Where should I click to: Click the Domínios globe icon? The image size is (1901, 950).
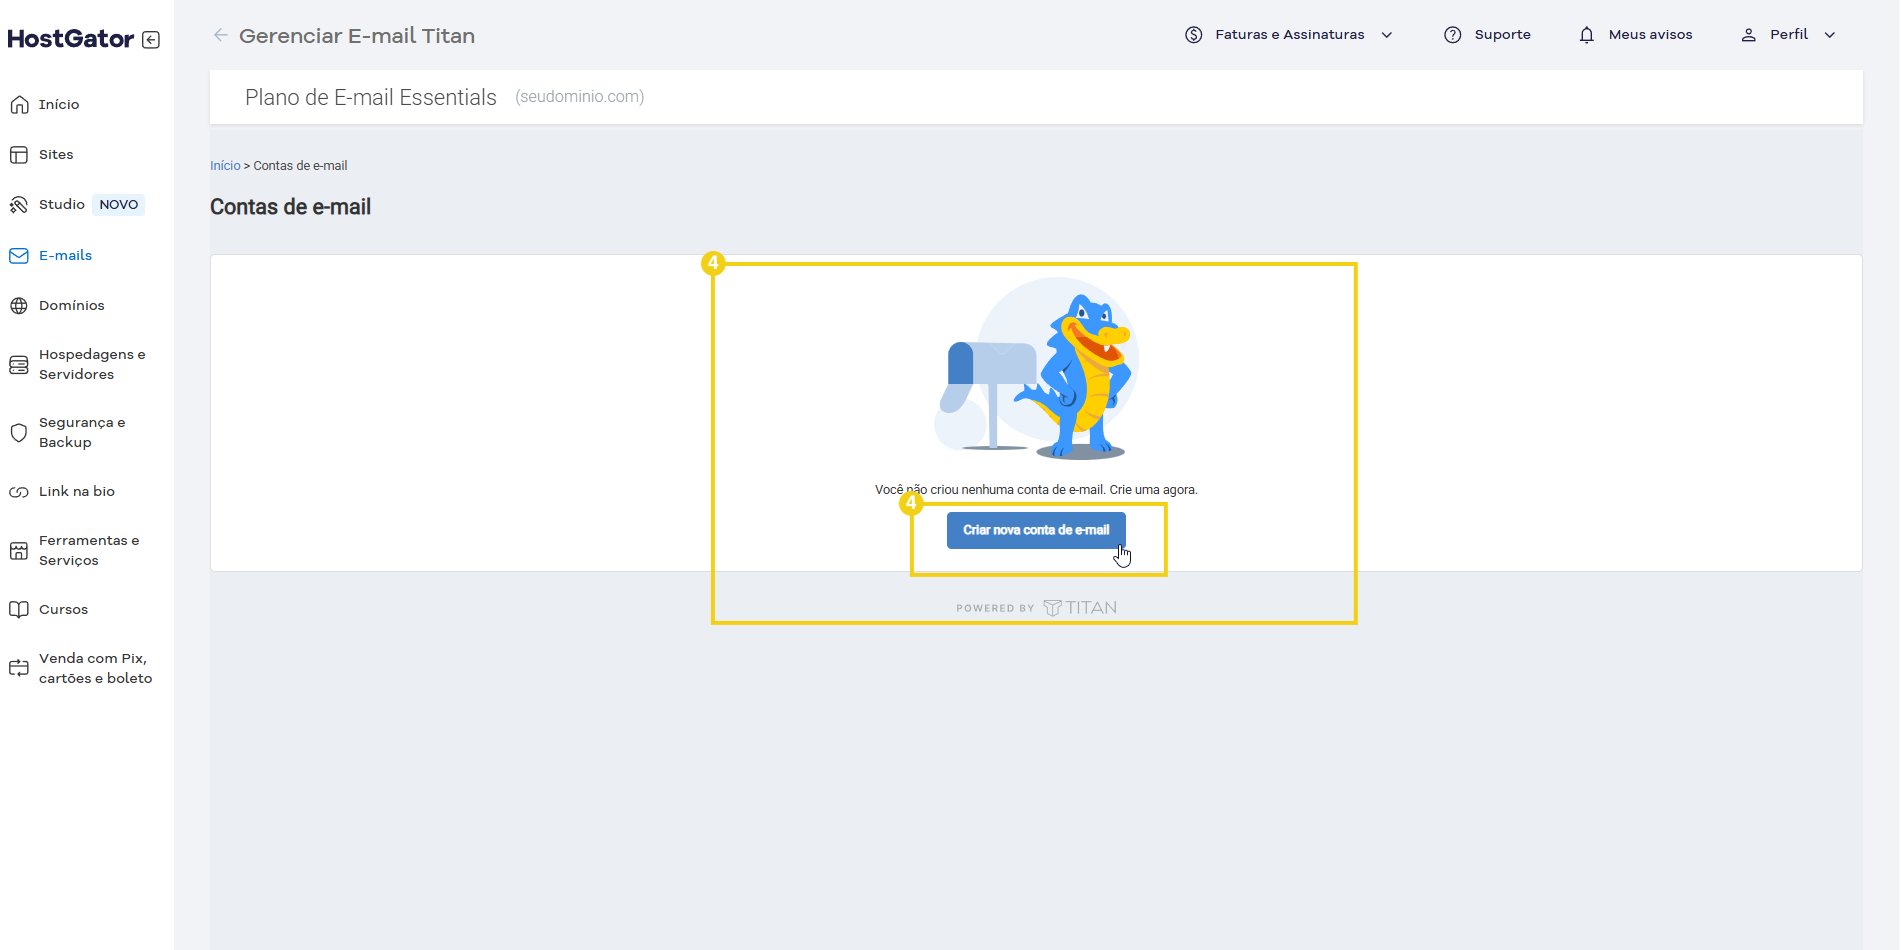coord(19,306)
